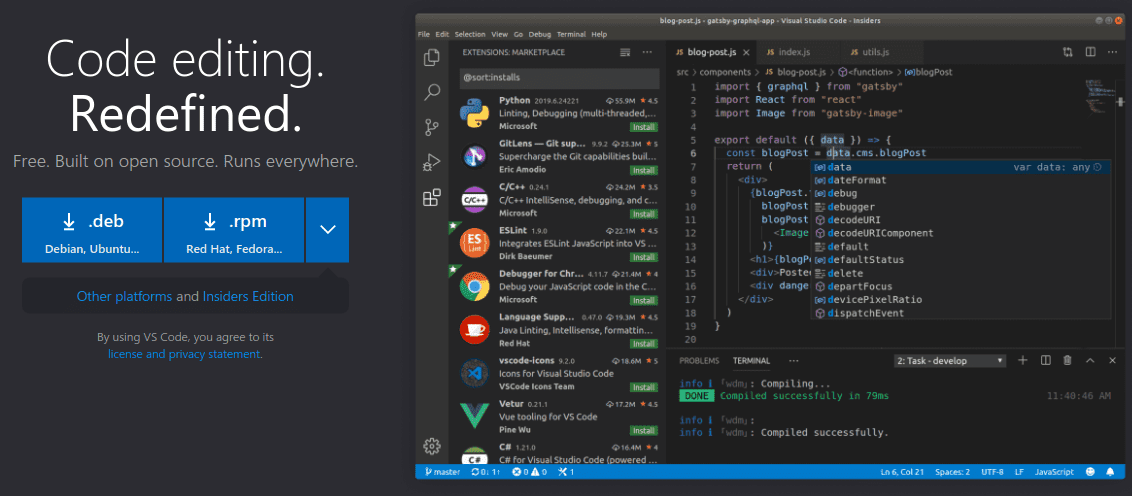The image size is (1132, 496).
Task: Open the Explorer view in the activity bar
Action: (432, 57)
